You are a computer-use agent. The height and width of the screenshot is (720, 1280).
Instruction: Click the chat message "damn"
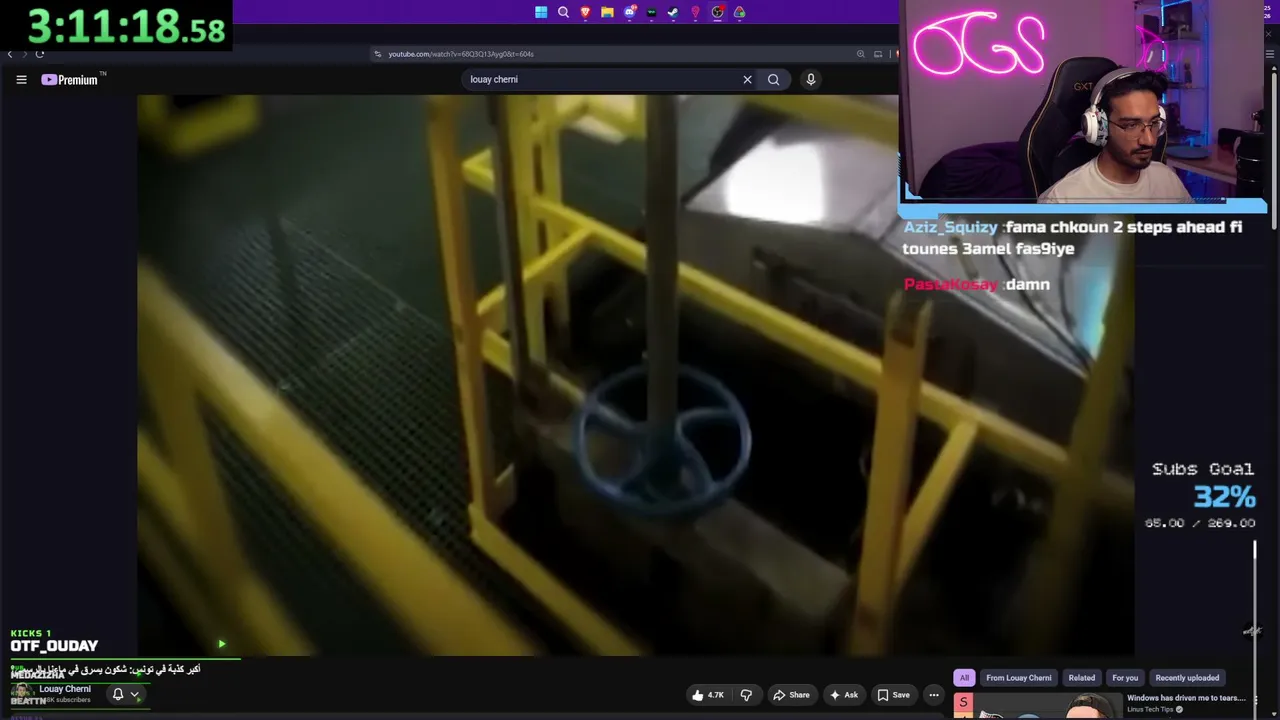1028,285
